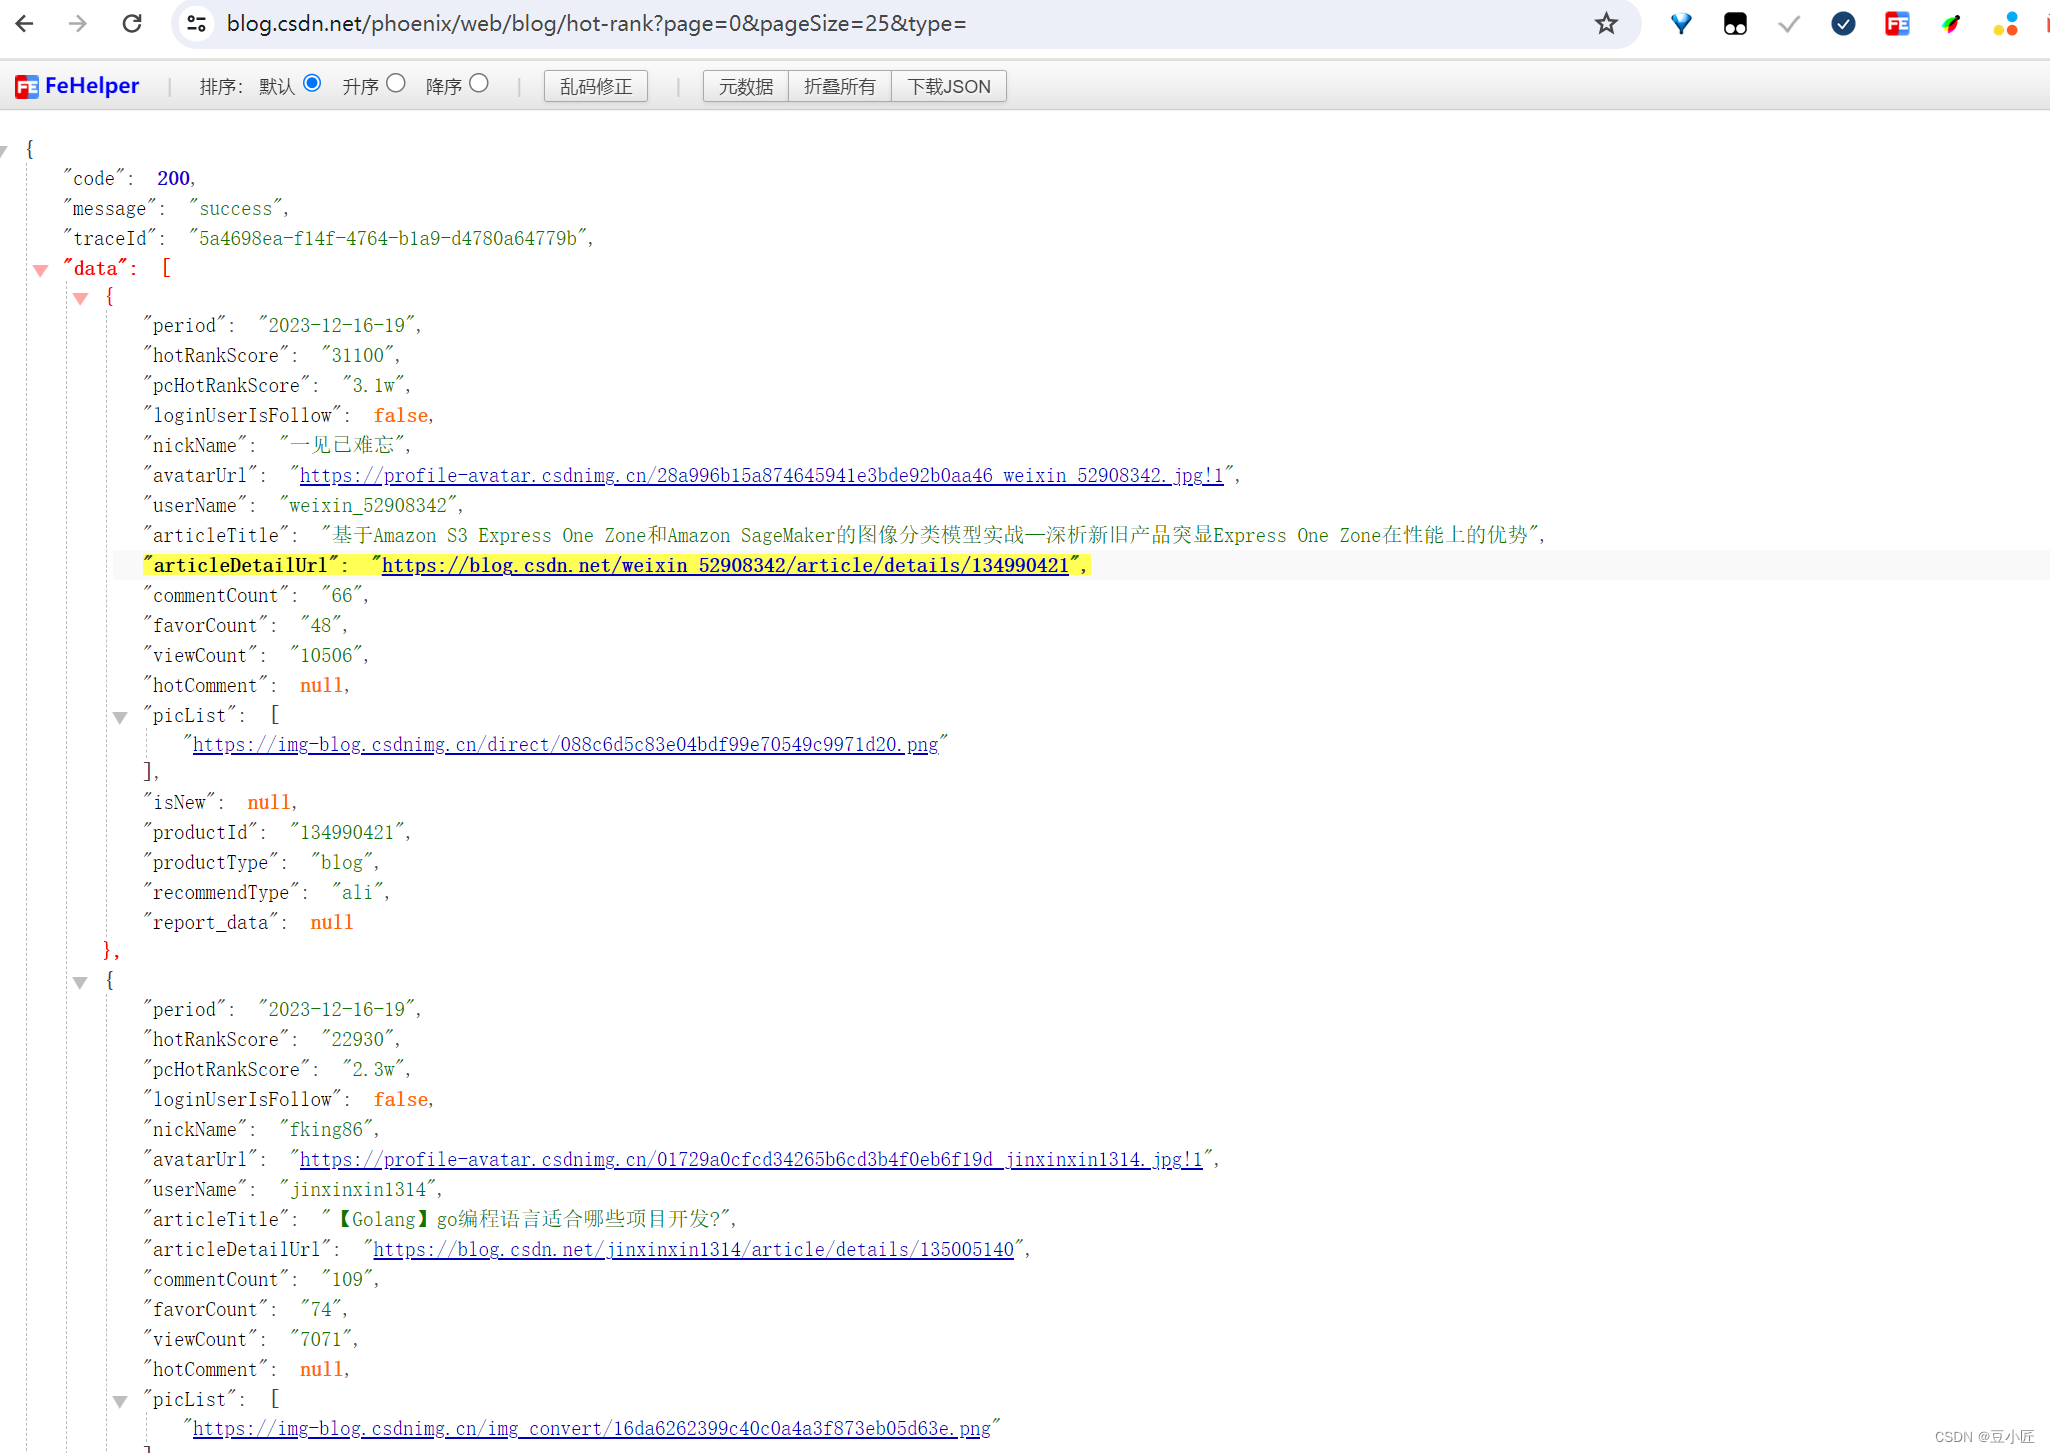Collapse the "data" array node
This screenshot has width=2050, height=1453.
[41, 270]
